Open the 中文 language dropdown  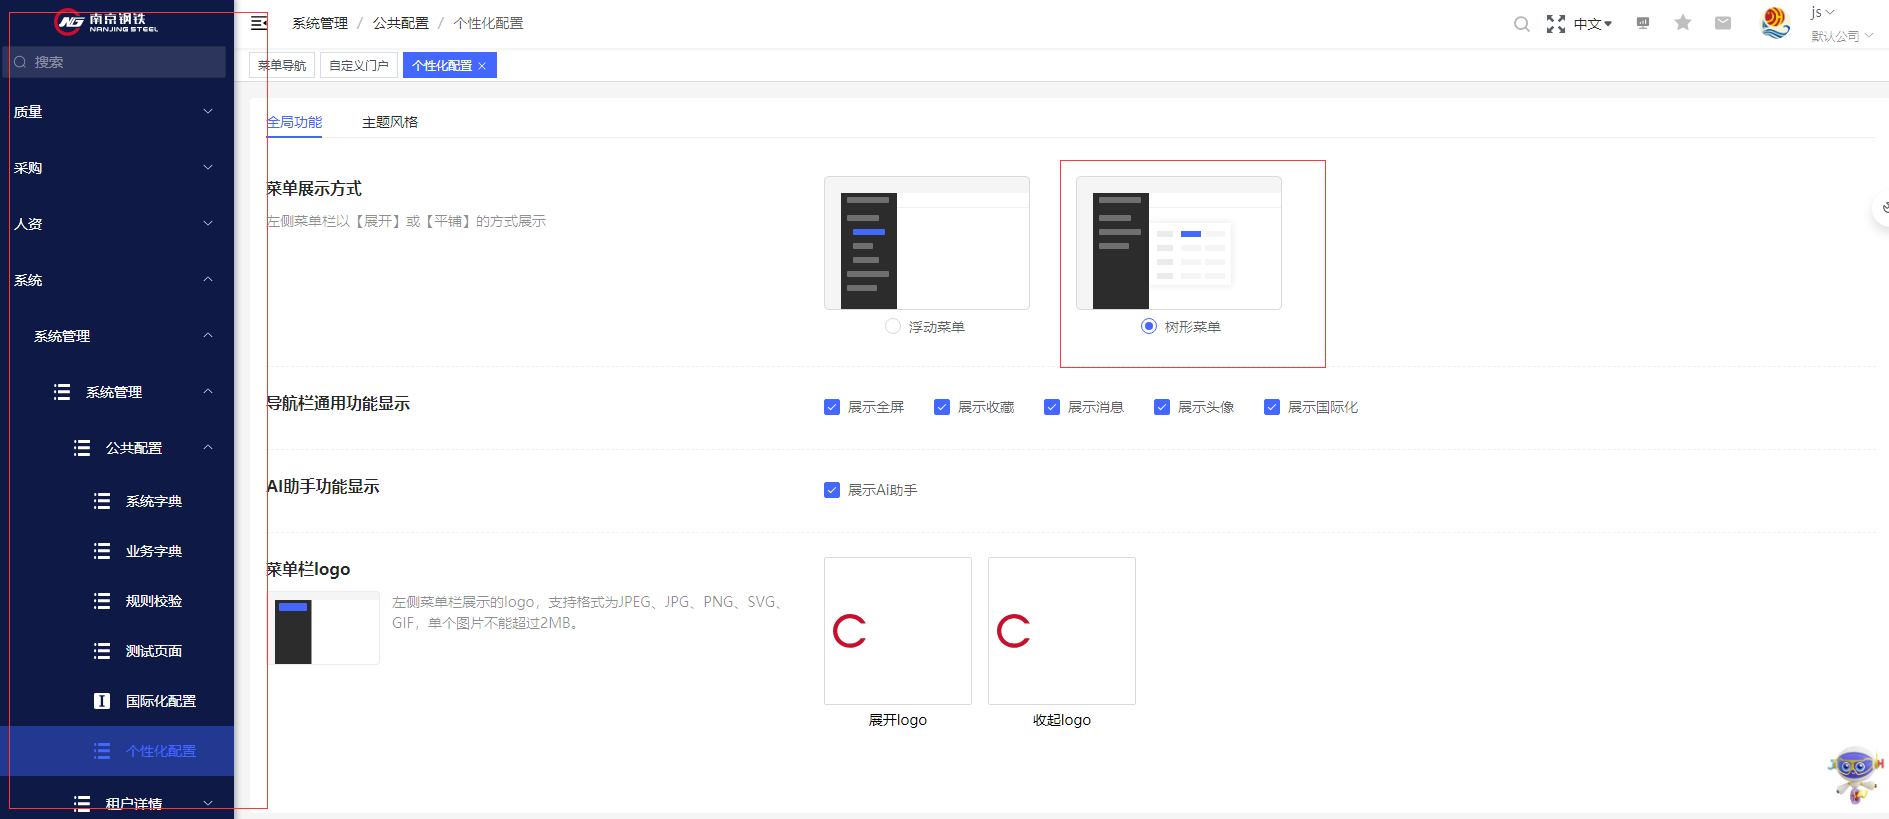click(x=1592, y=24)
